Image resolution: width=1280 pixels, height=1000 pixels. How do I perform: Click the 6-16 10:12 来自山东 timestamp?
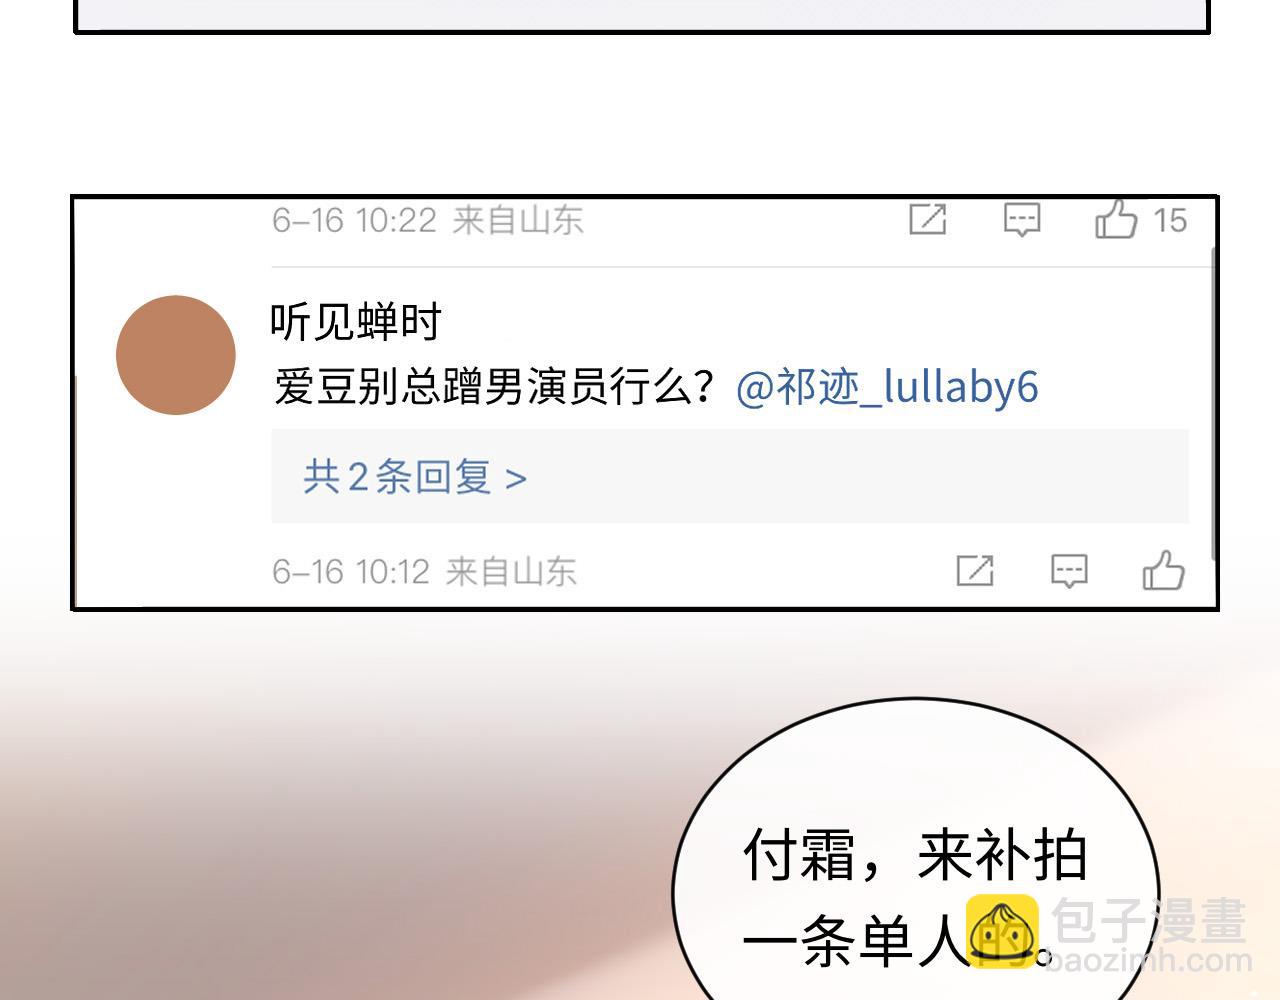424,572
